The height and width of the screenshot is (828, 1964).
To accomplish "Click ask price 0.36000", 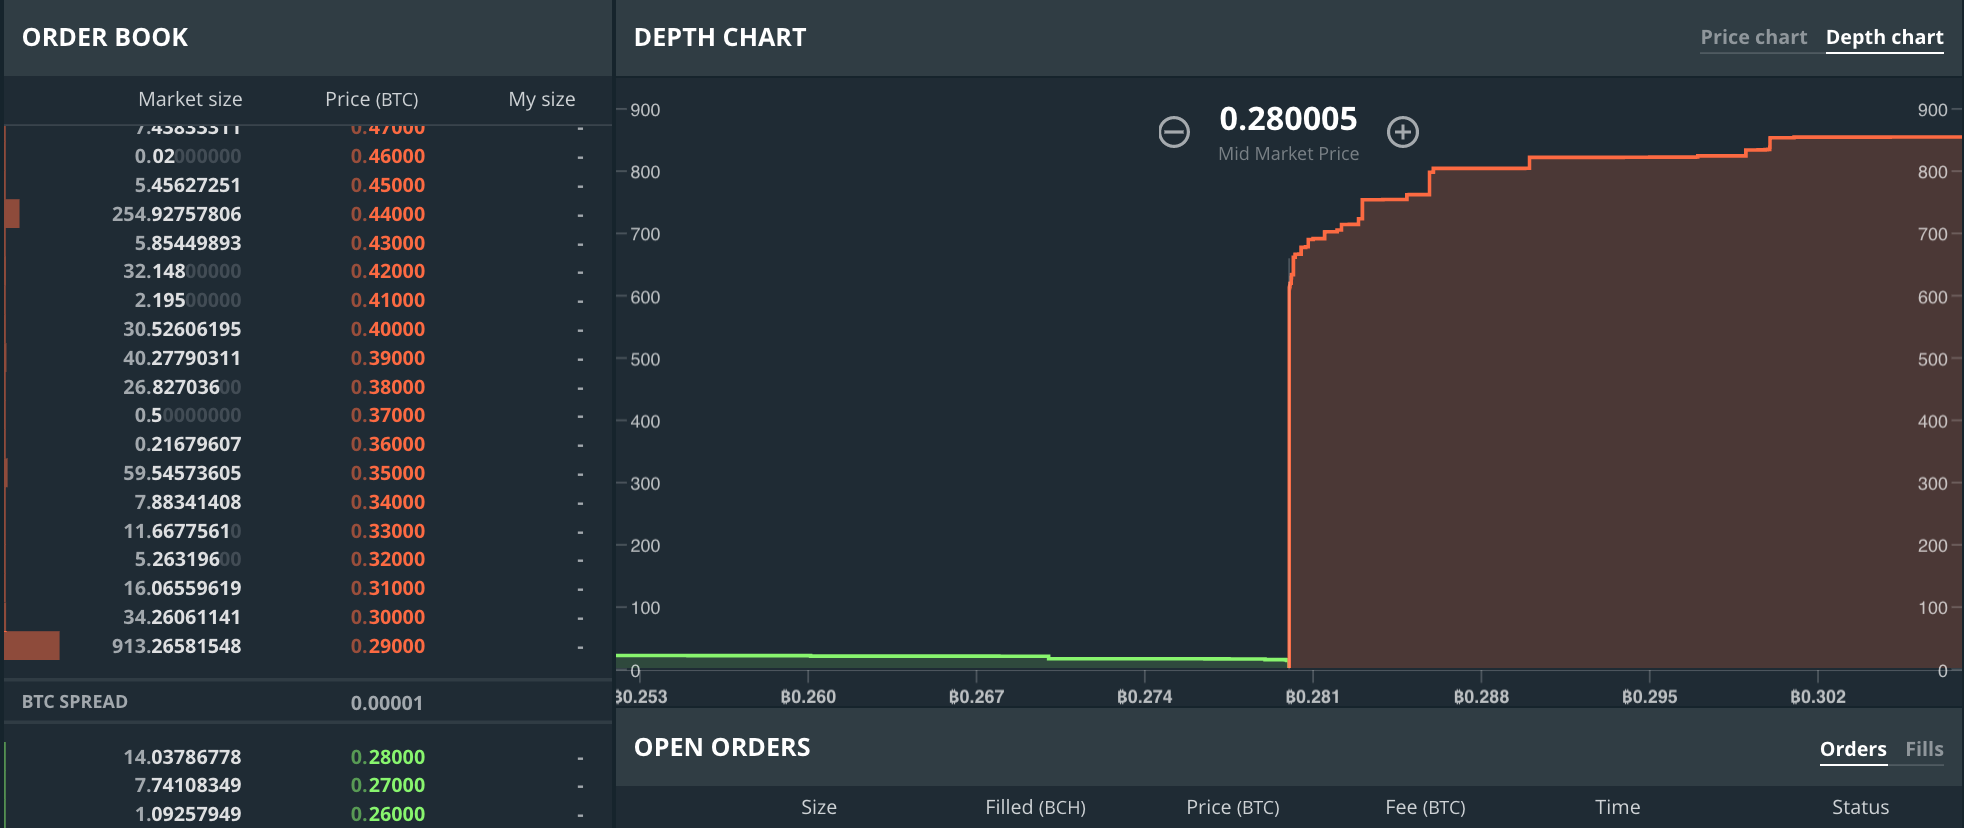I will point(388,444).
